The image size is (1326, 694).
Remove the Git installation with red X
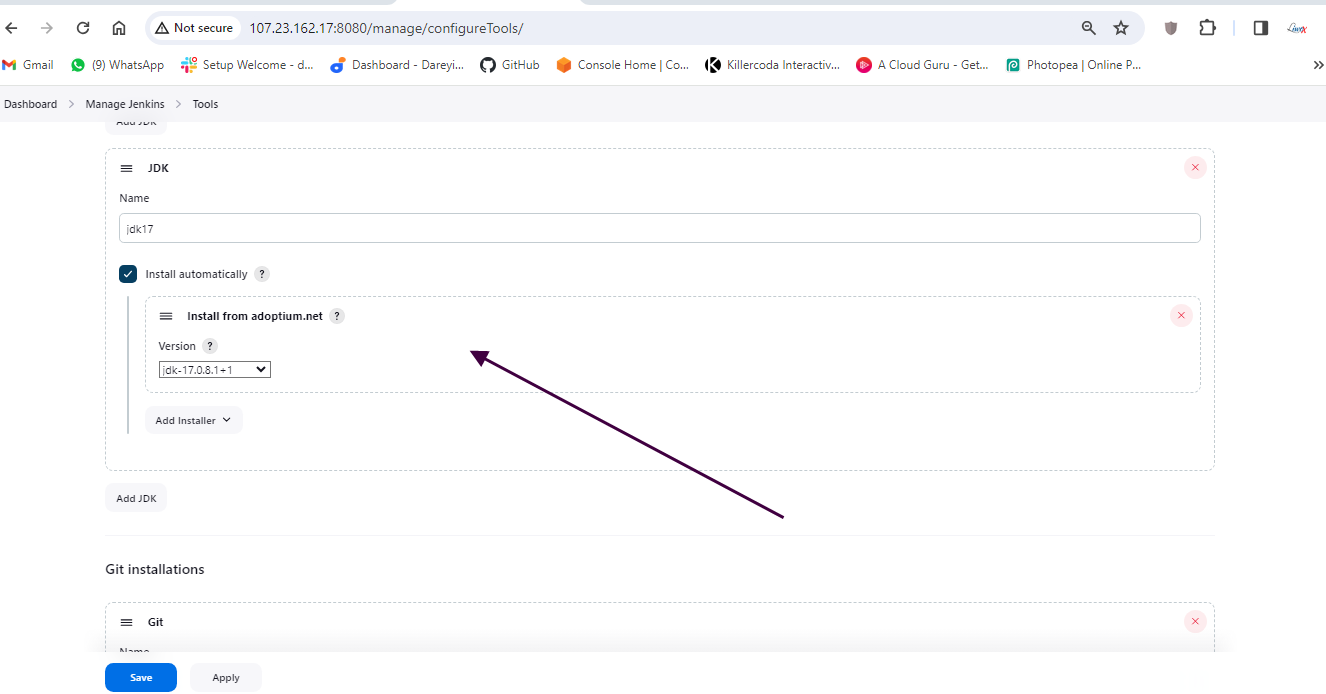point(1195,622)
